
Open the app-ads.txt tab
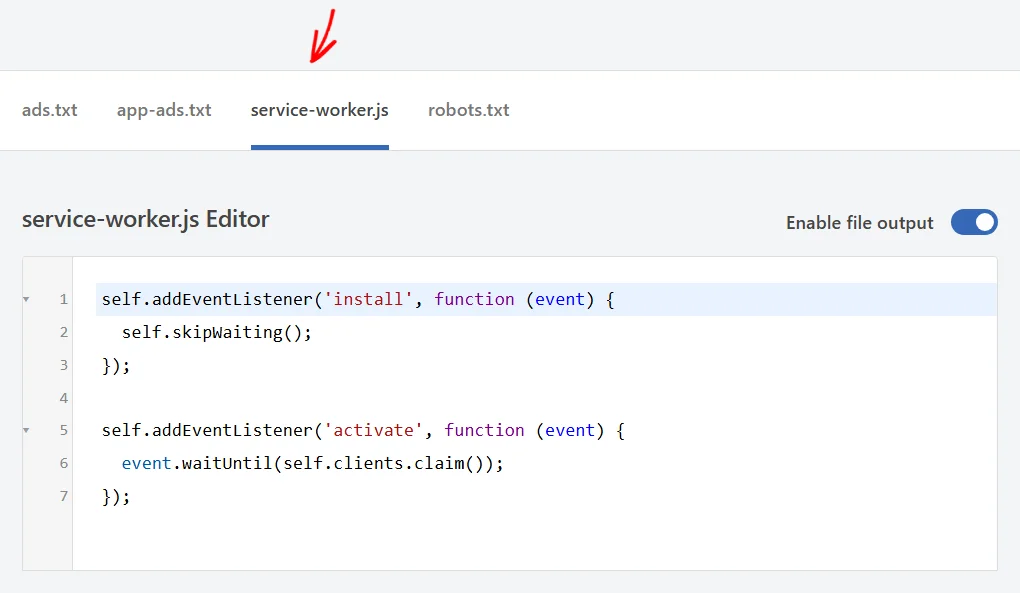164,110
